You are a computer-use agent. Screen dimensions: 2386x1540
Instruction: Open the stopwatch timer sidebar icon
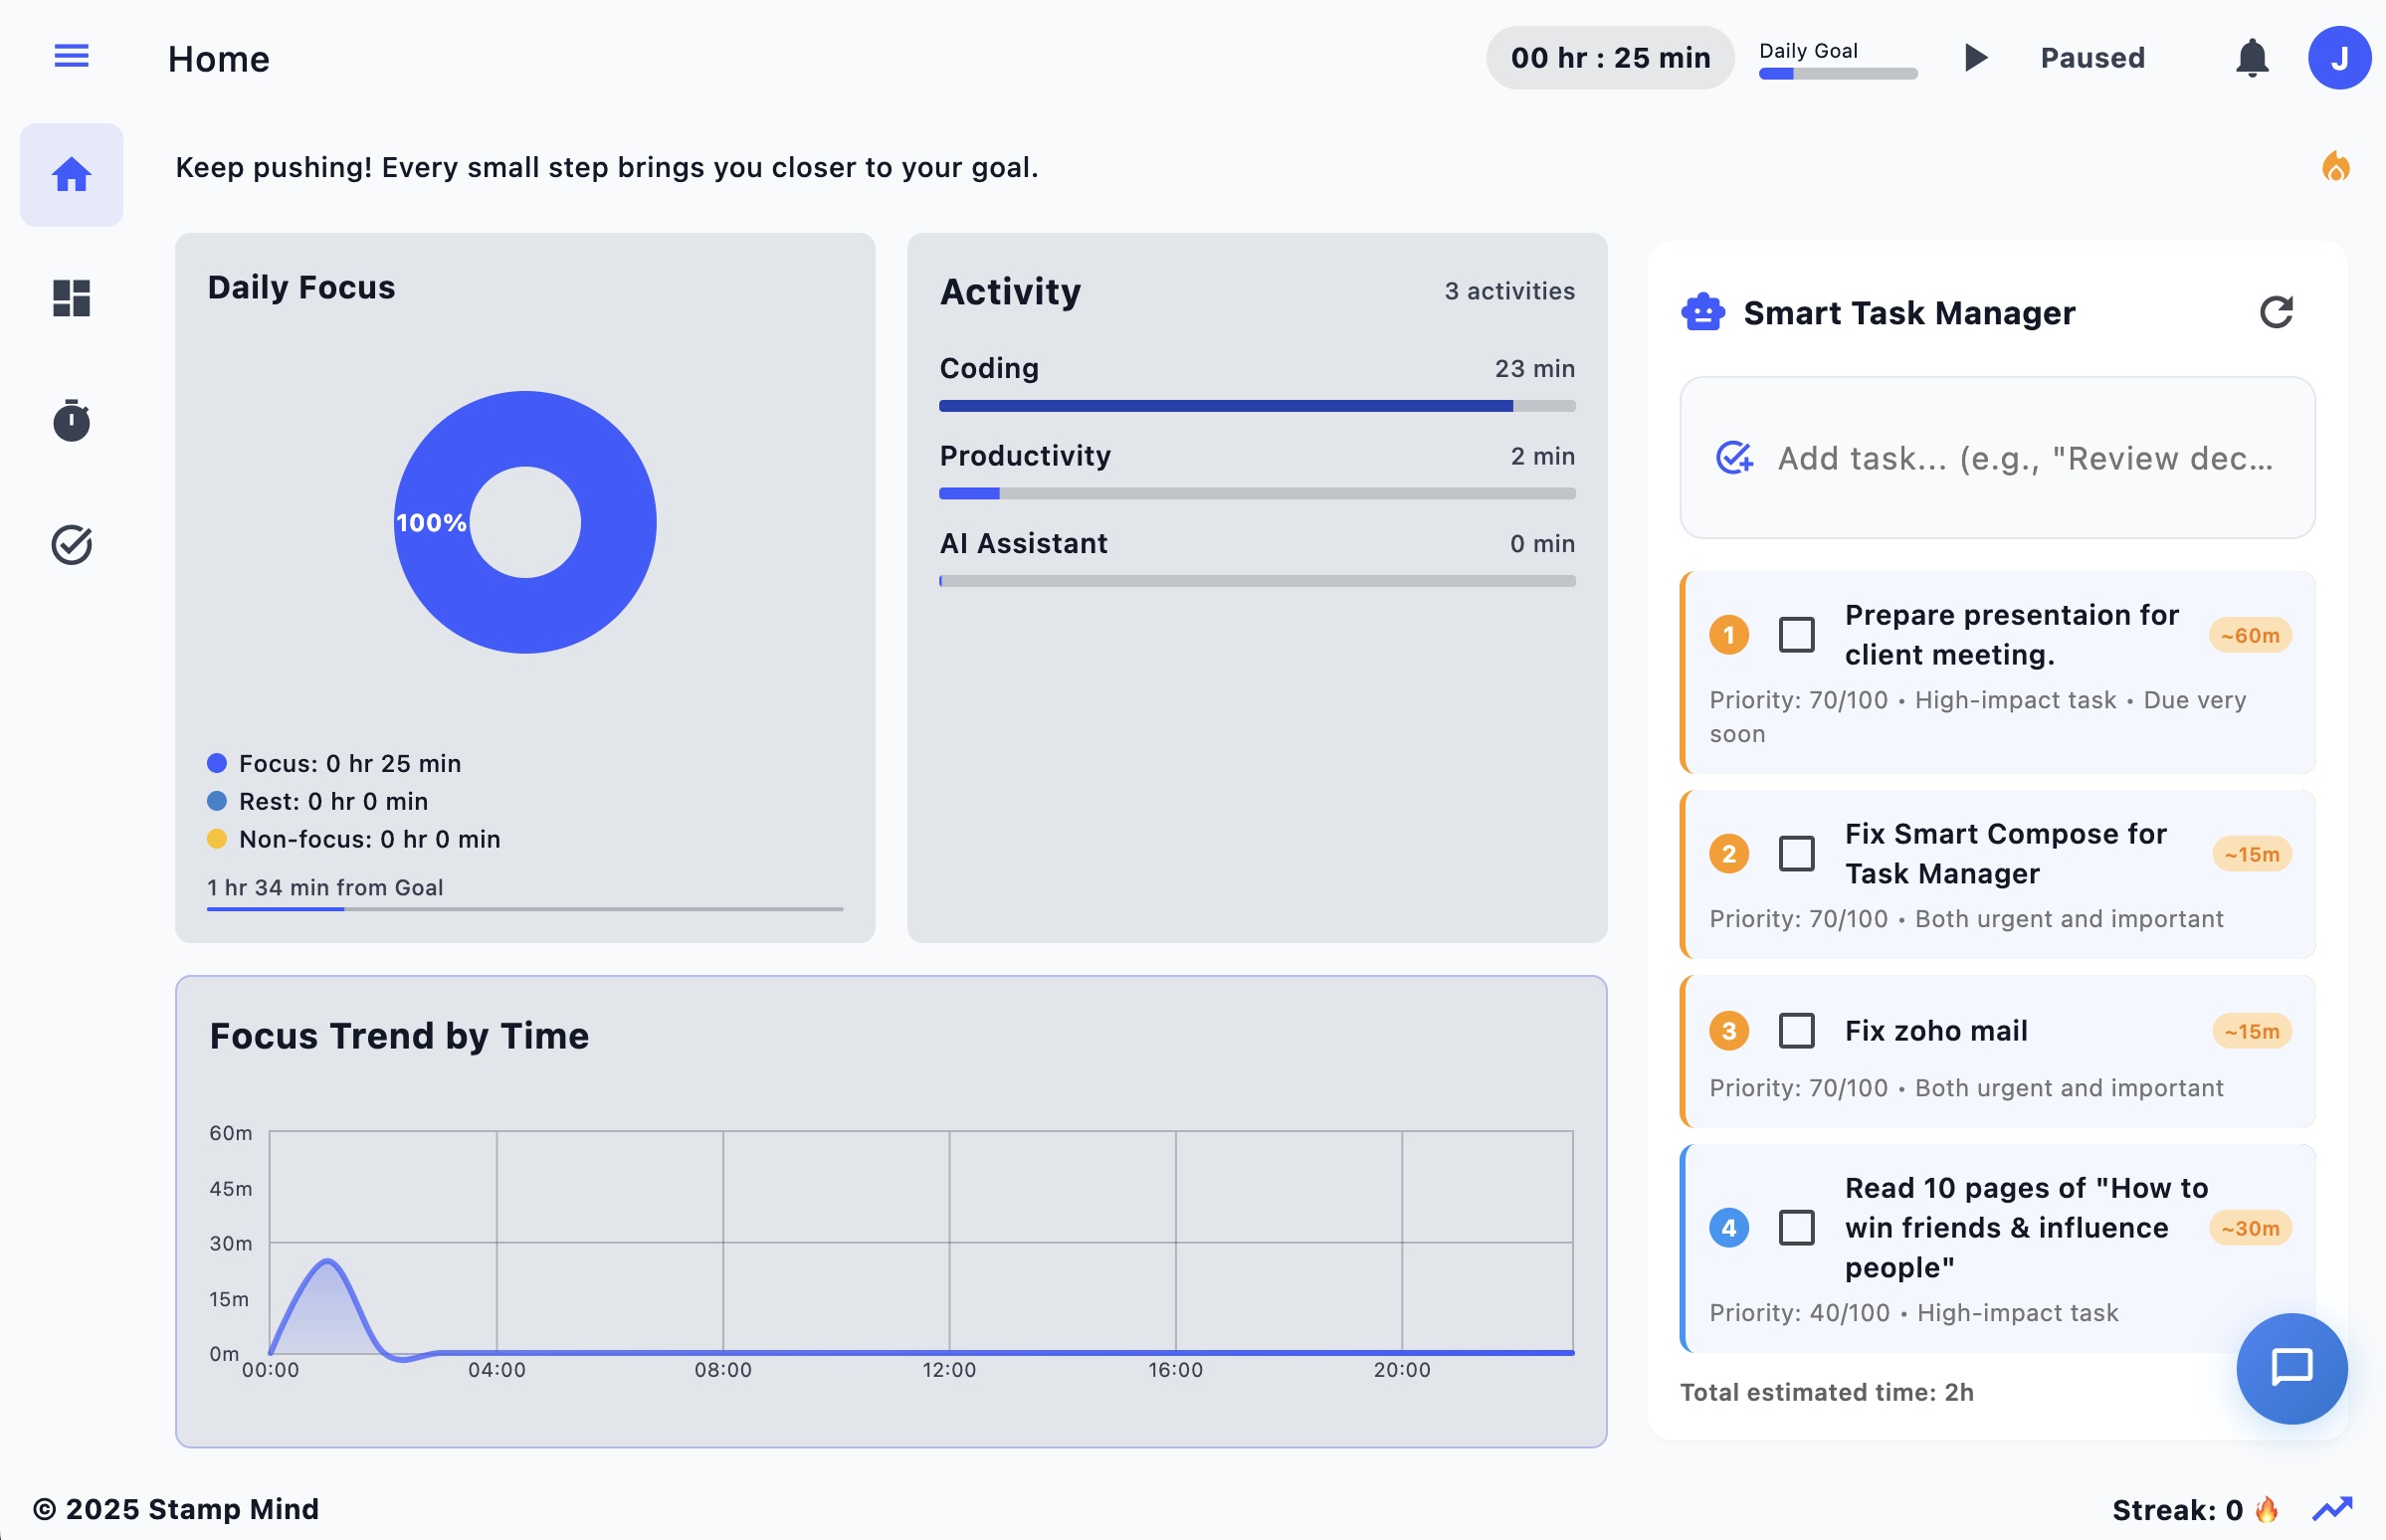71,420
